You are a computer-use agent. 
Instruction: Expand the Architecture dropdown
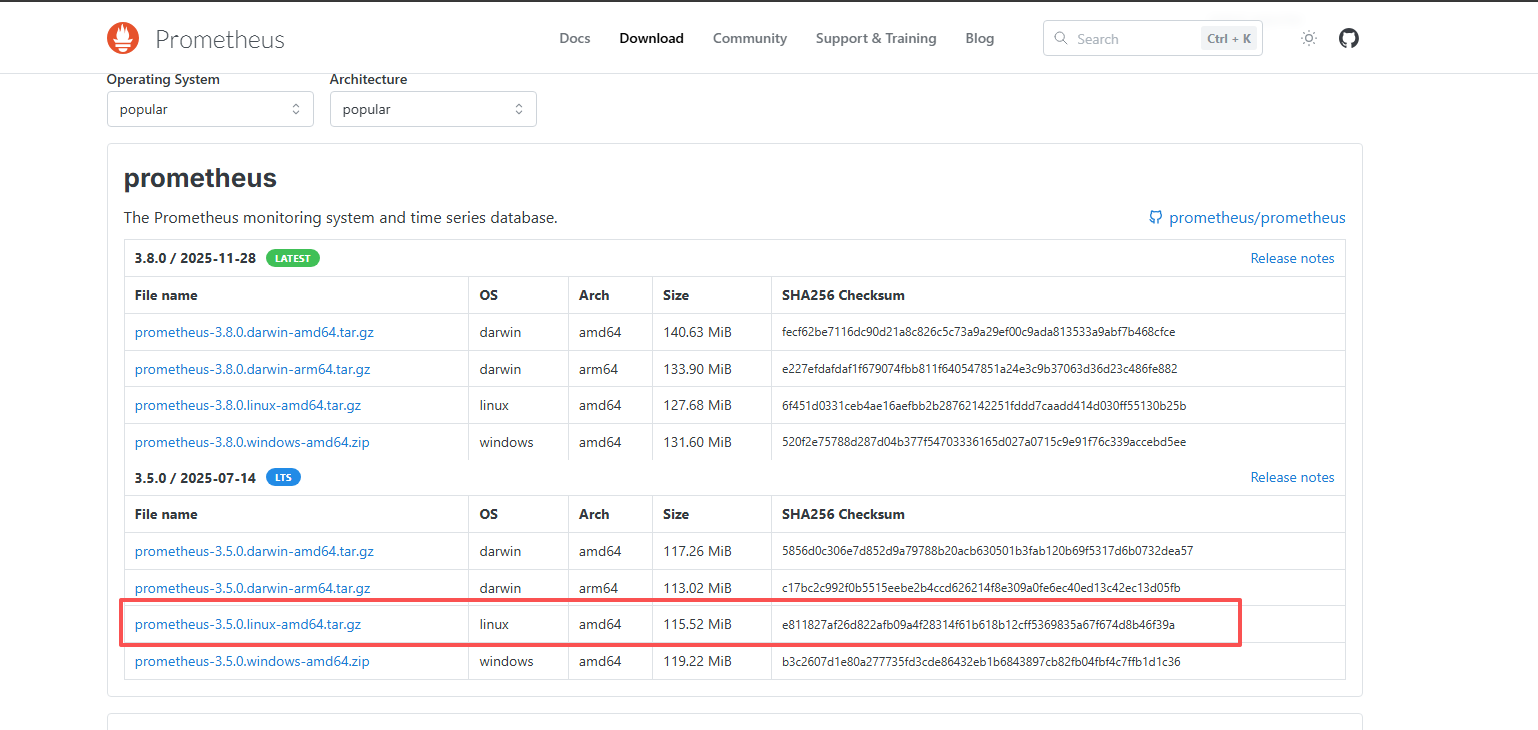pyautogui.click(x=433, y=109)
